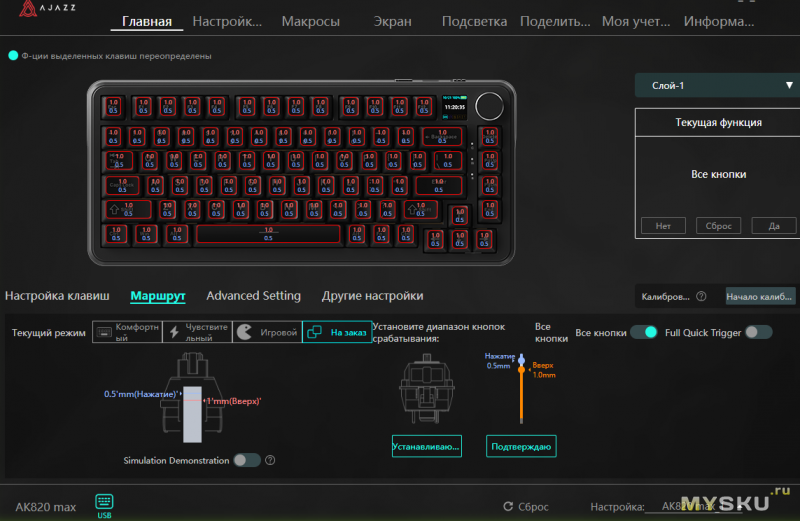Select the Comfort mode keyboard icon

[x=104, y=332]
